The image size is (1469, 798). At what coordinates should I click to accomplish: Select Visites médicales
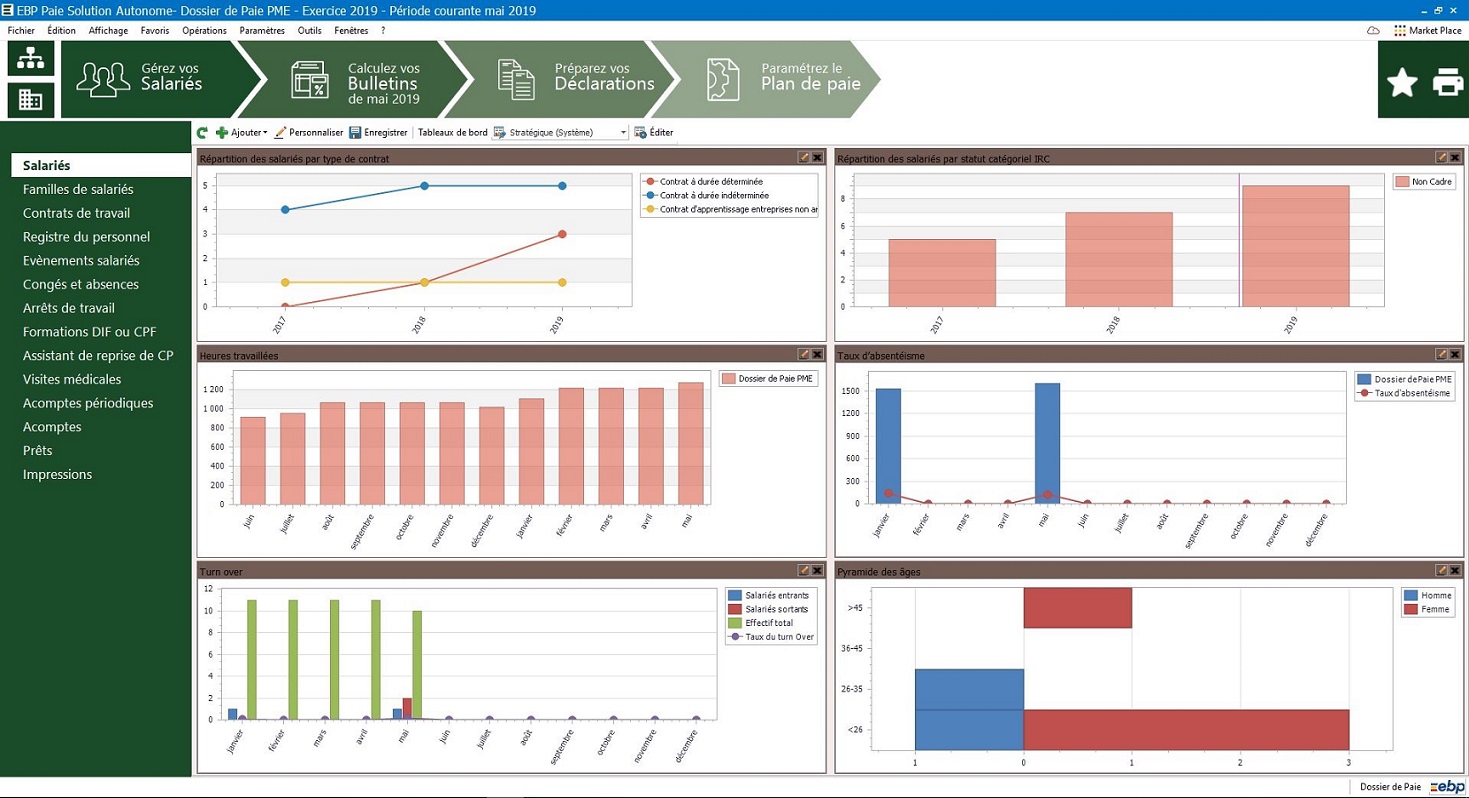click(x=72, y=379)
